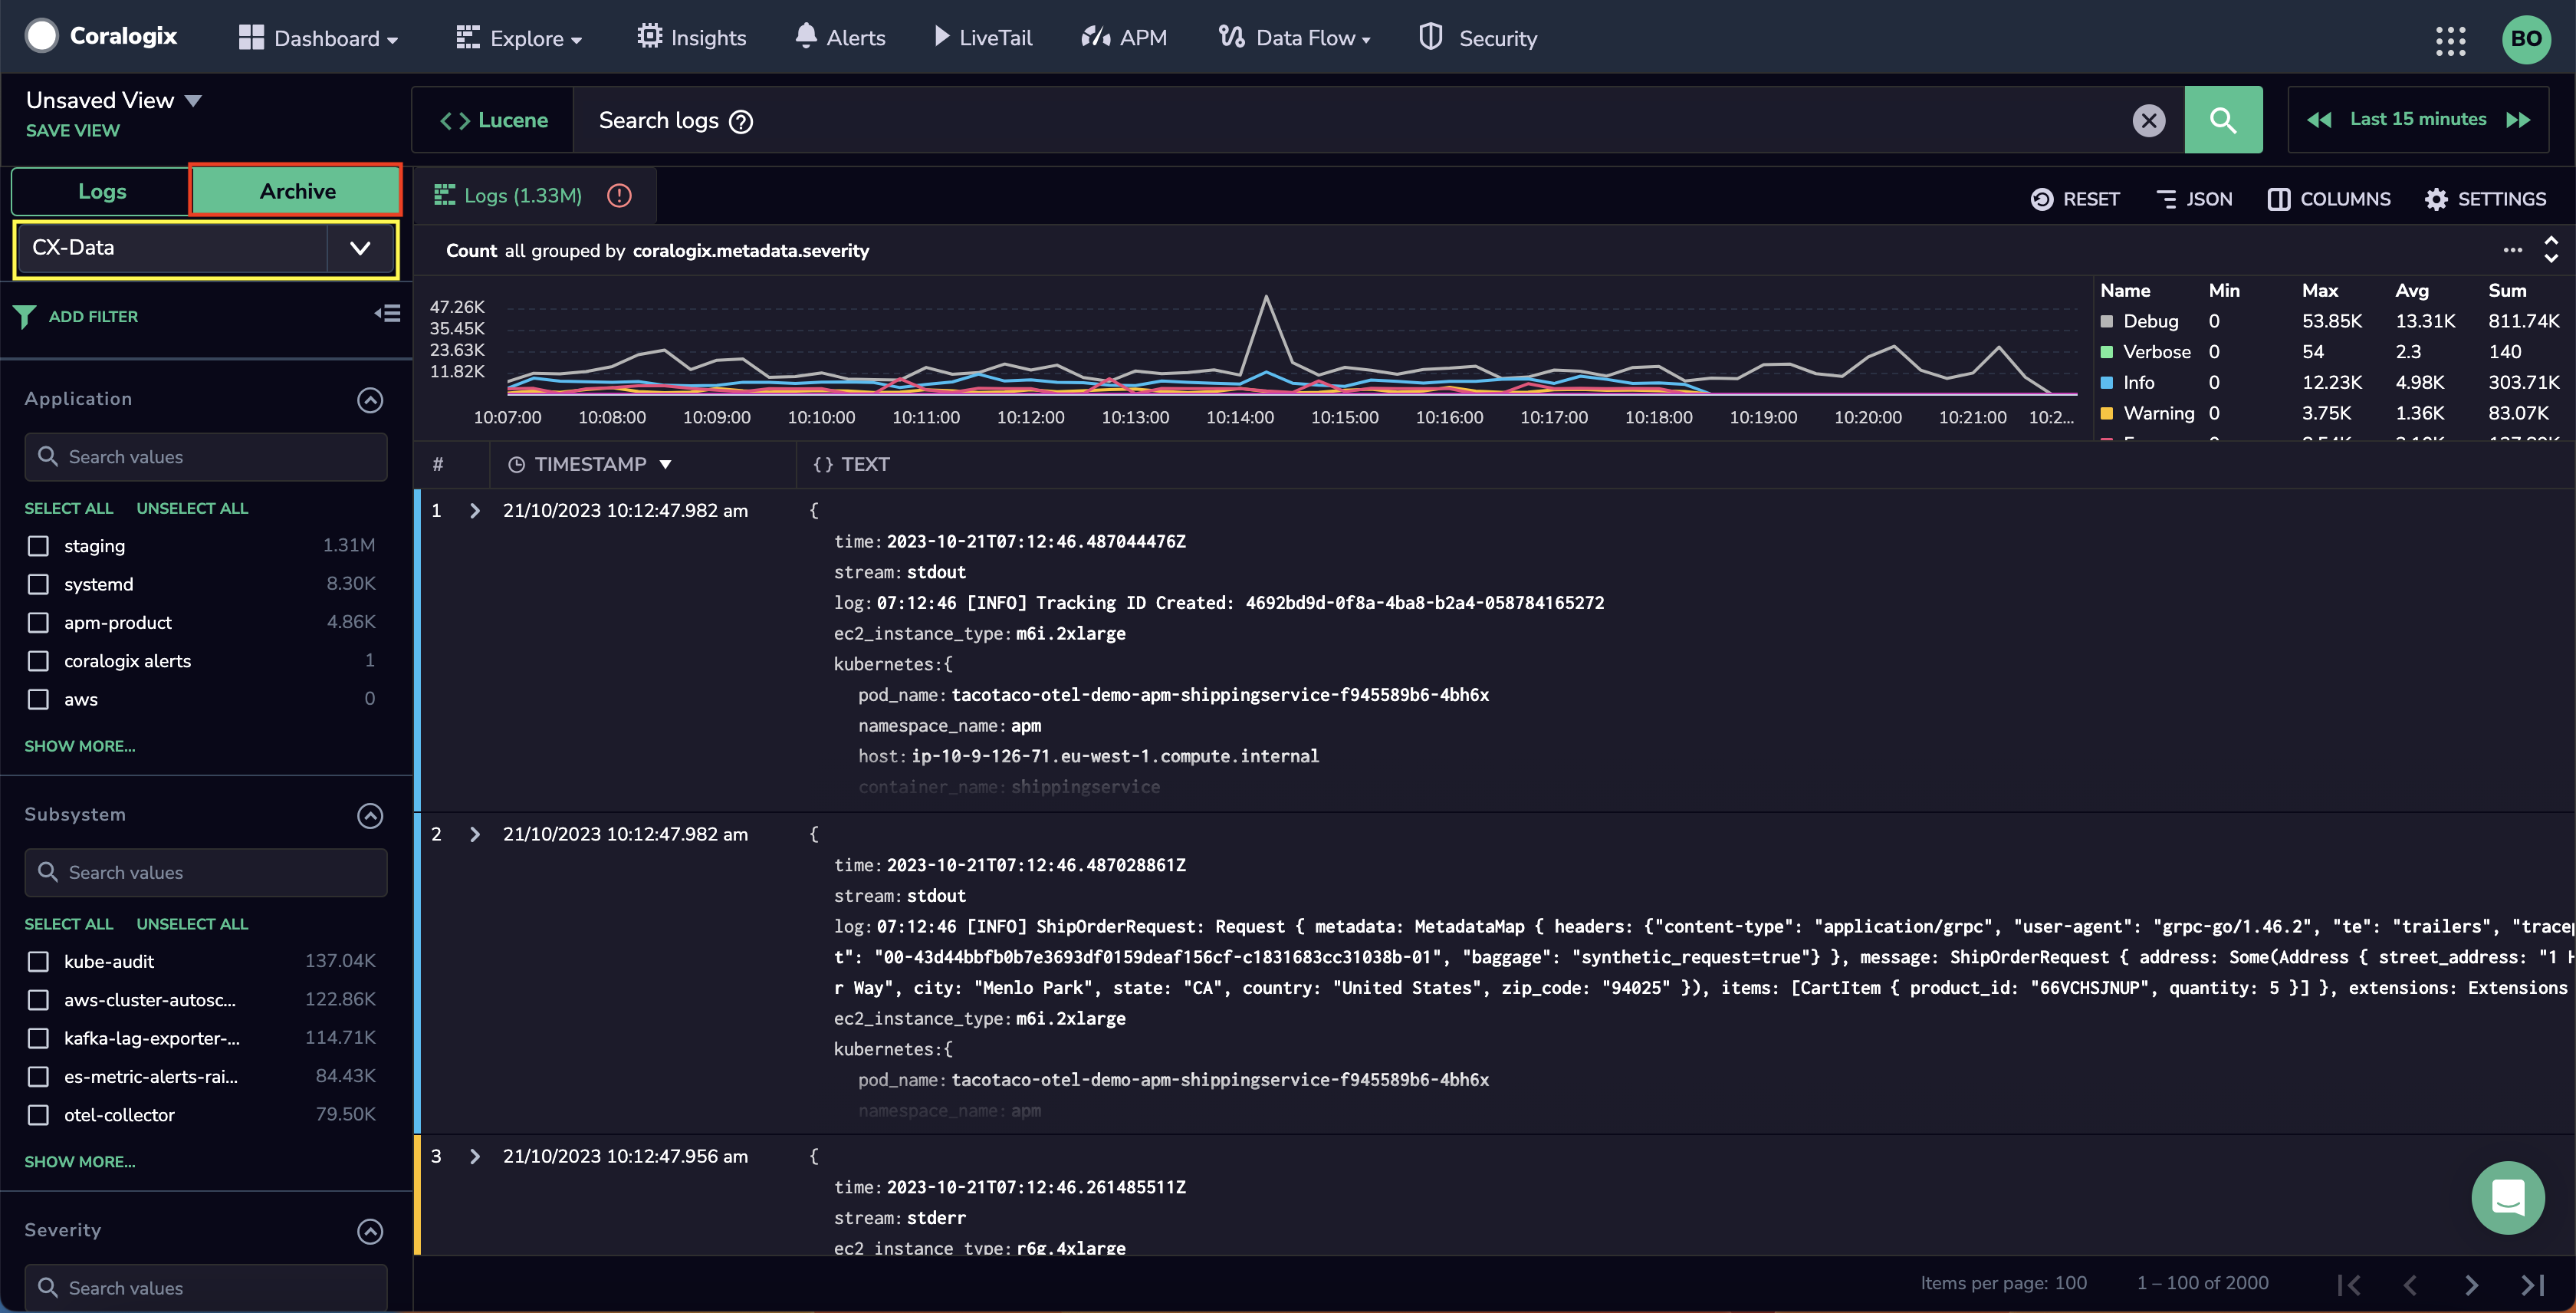Open the chat support bubble
Screen dimensions: 2576x1313
click(x=2507, y=1197)
